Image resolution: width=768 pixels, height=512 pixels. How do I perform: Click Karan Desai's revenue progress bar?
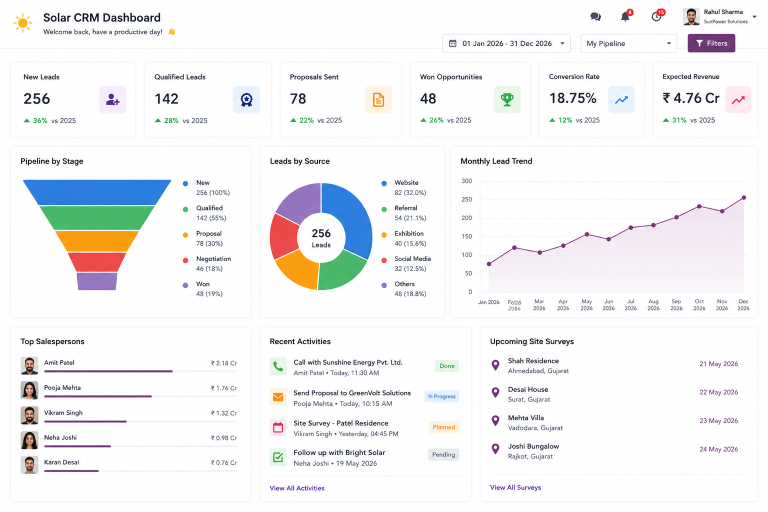pyautogui.click(x=141, y=471)
